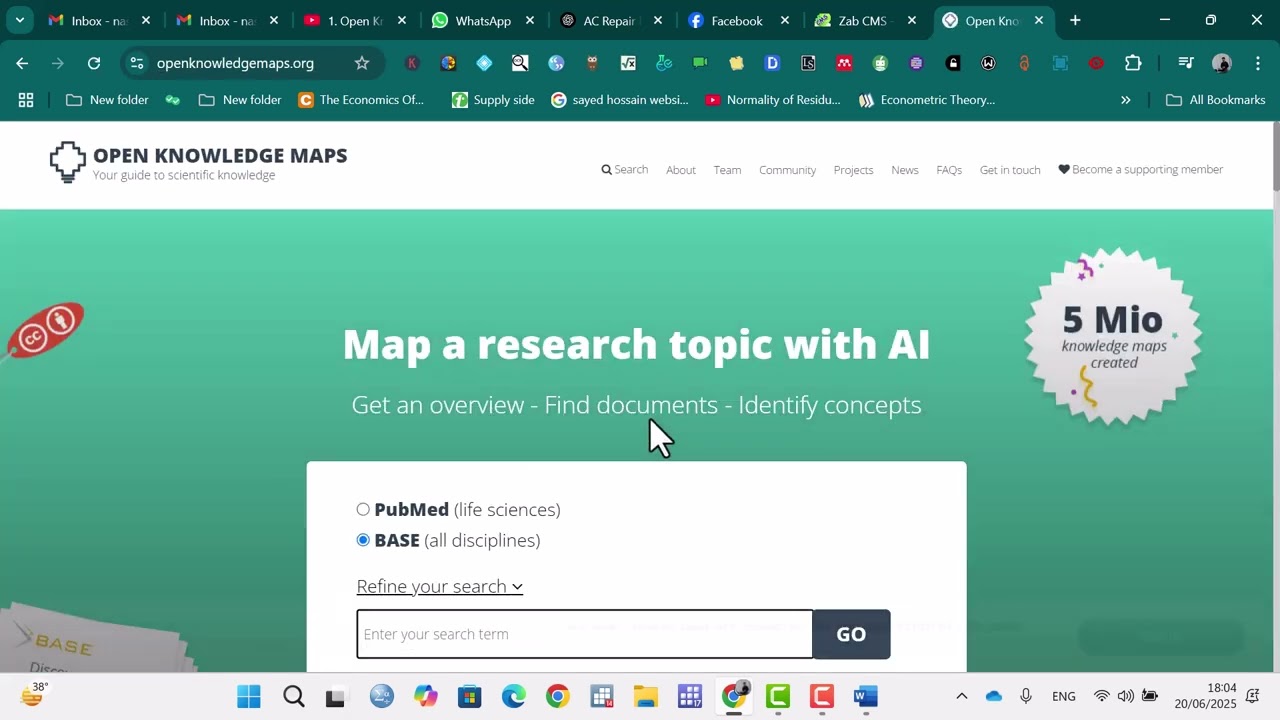Image resolution: width=1280 pixels, height=720 pixels.
Task: Click the page vertical scrollbar thumb
Action: 1275,156
